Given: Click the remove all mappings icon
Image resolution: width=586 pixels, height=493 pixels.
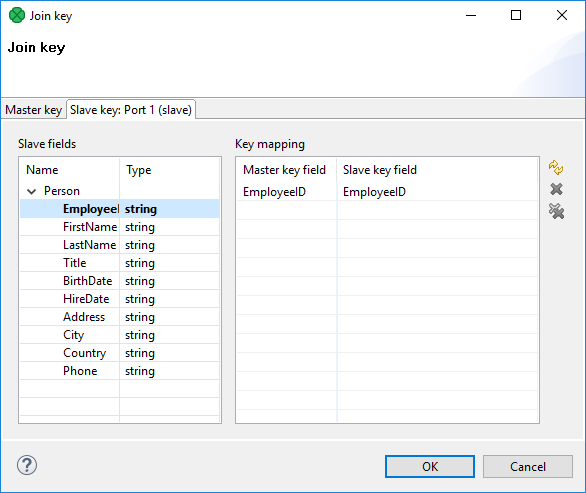Looking at the screenshot, I should pyautogui.click(x=556, y=211).
